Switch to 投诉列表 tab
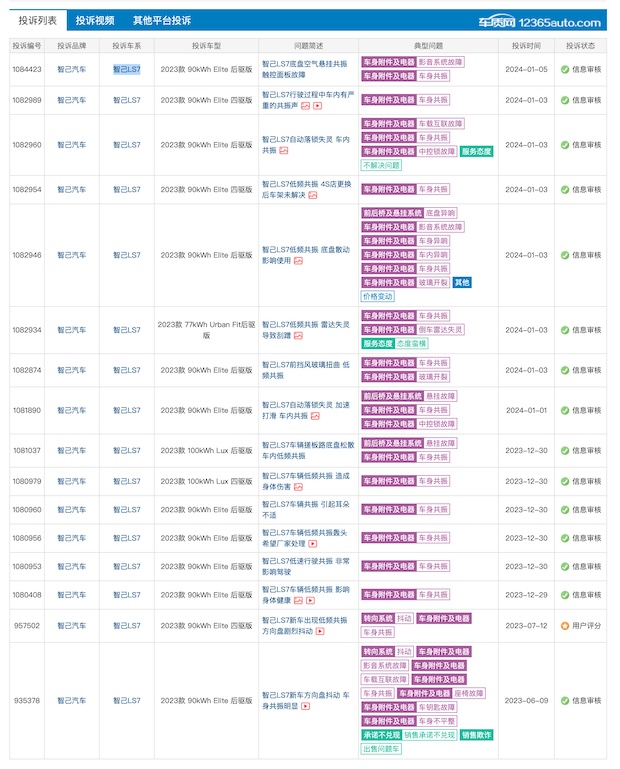Viewport: 620px width, 769px height. pos(38,20)
